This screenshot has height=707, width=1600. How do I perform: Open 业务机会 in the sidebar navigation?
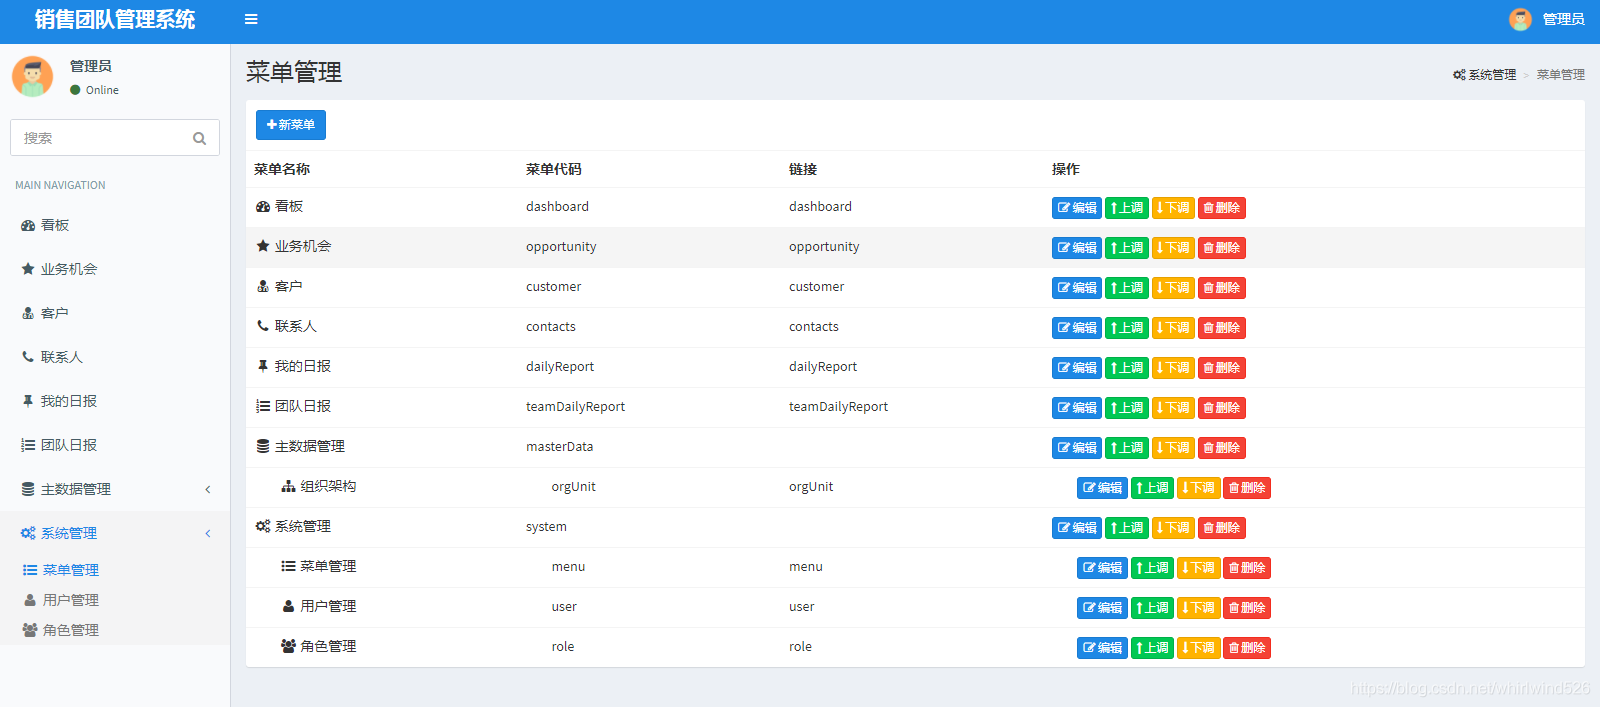115,269
